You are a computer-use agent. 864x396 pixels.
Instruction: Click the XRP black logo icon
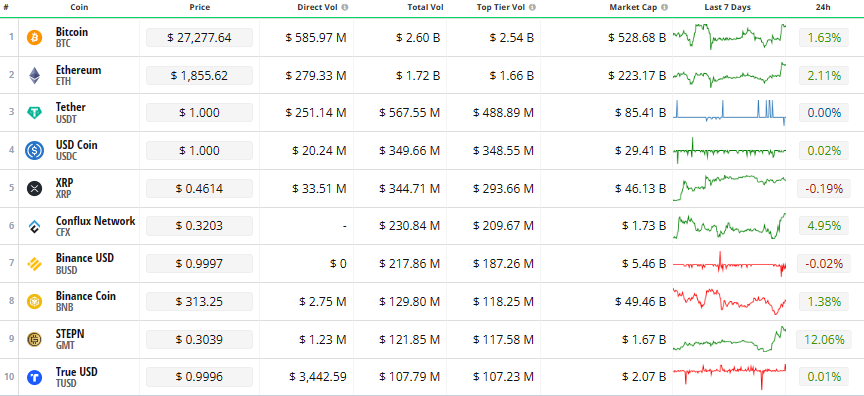(35, 188)
